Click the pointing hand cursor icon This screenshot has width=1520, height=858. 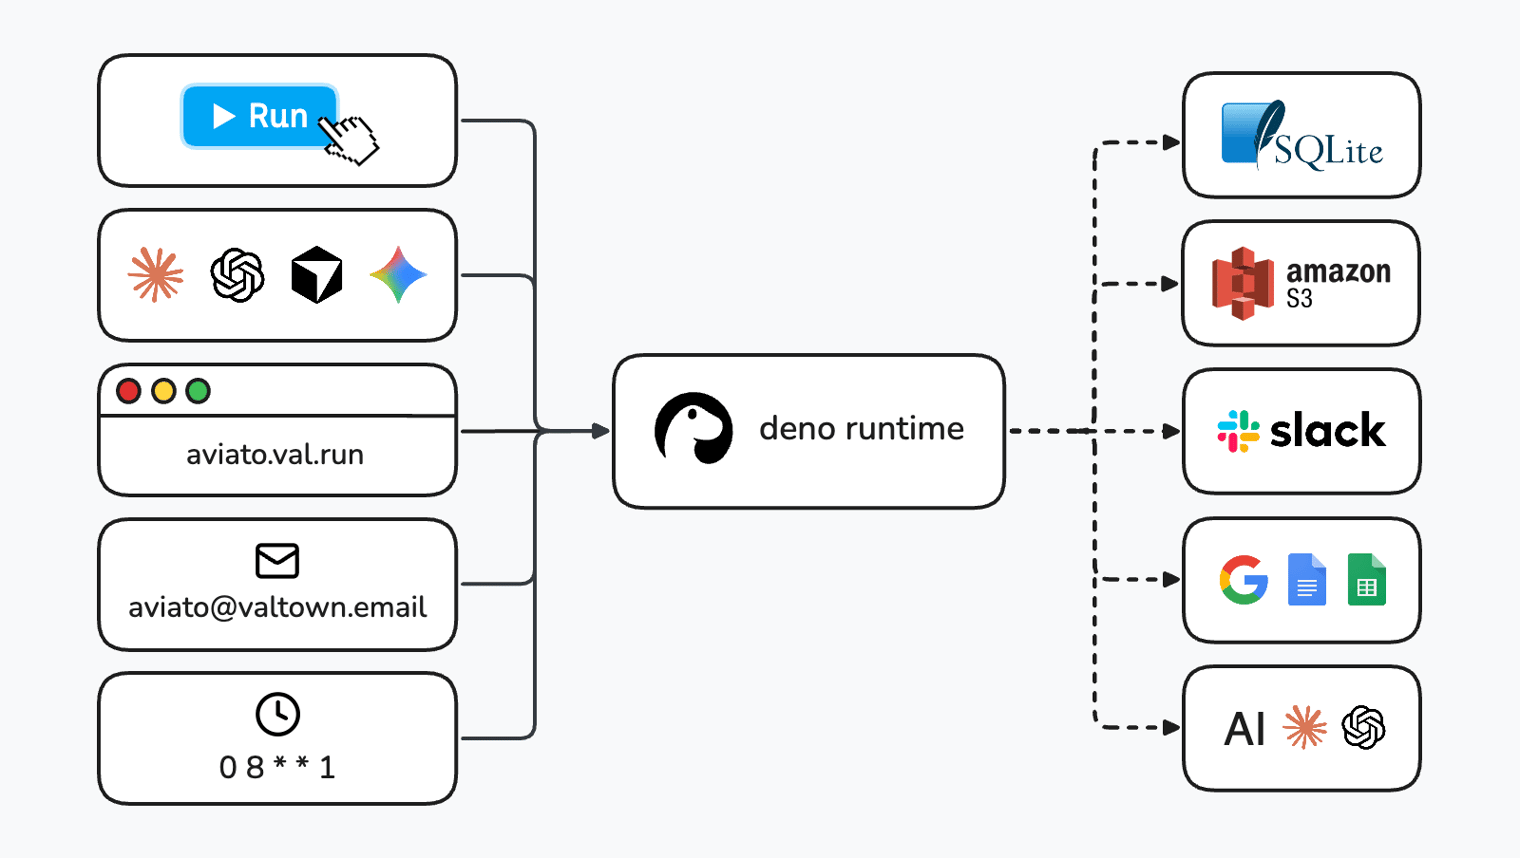[x=349, y=139]
